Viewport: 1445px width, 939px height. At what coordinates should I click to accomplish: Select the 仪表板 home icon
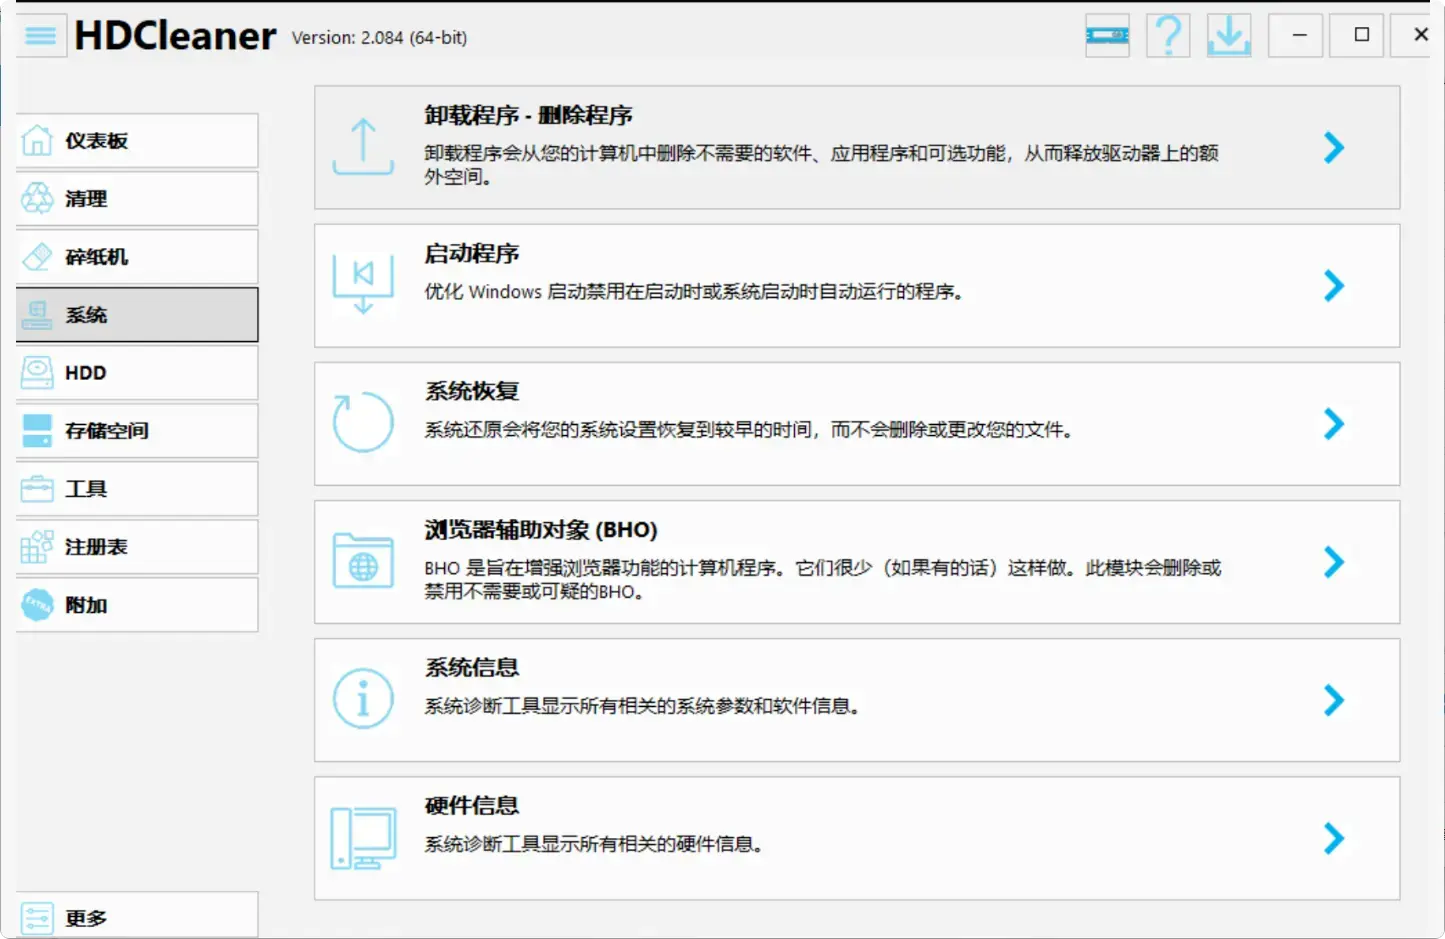tap(36, 140)
